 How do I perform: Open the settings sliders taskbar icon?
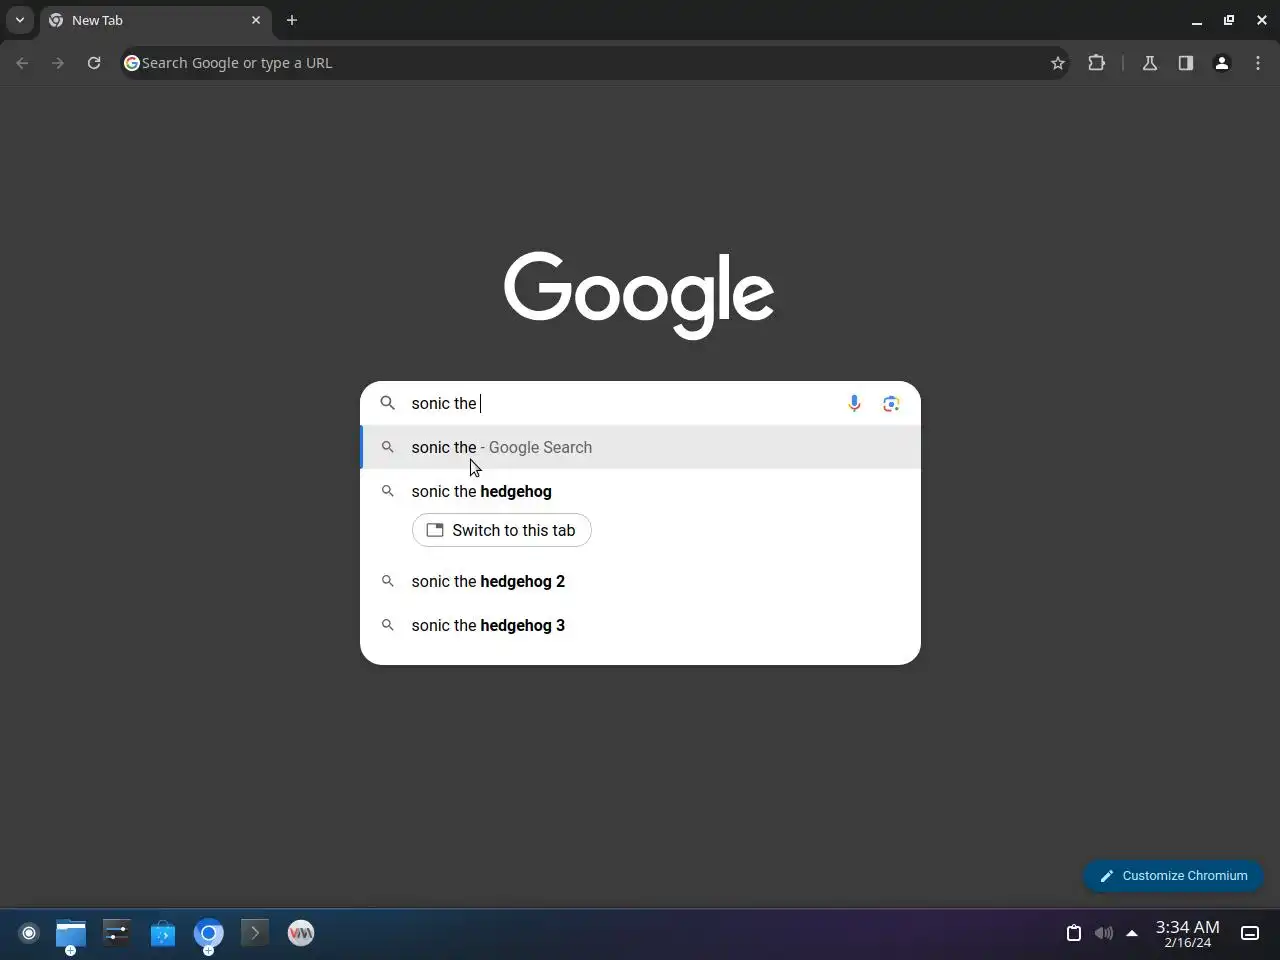(x=117, y=933)
